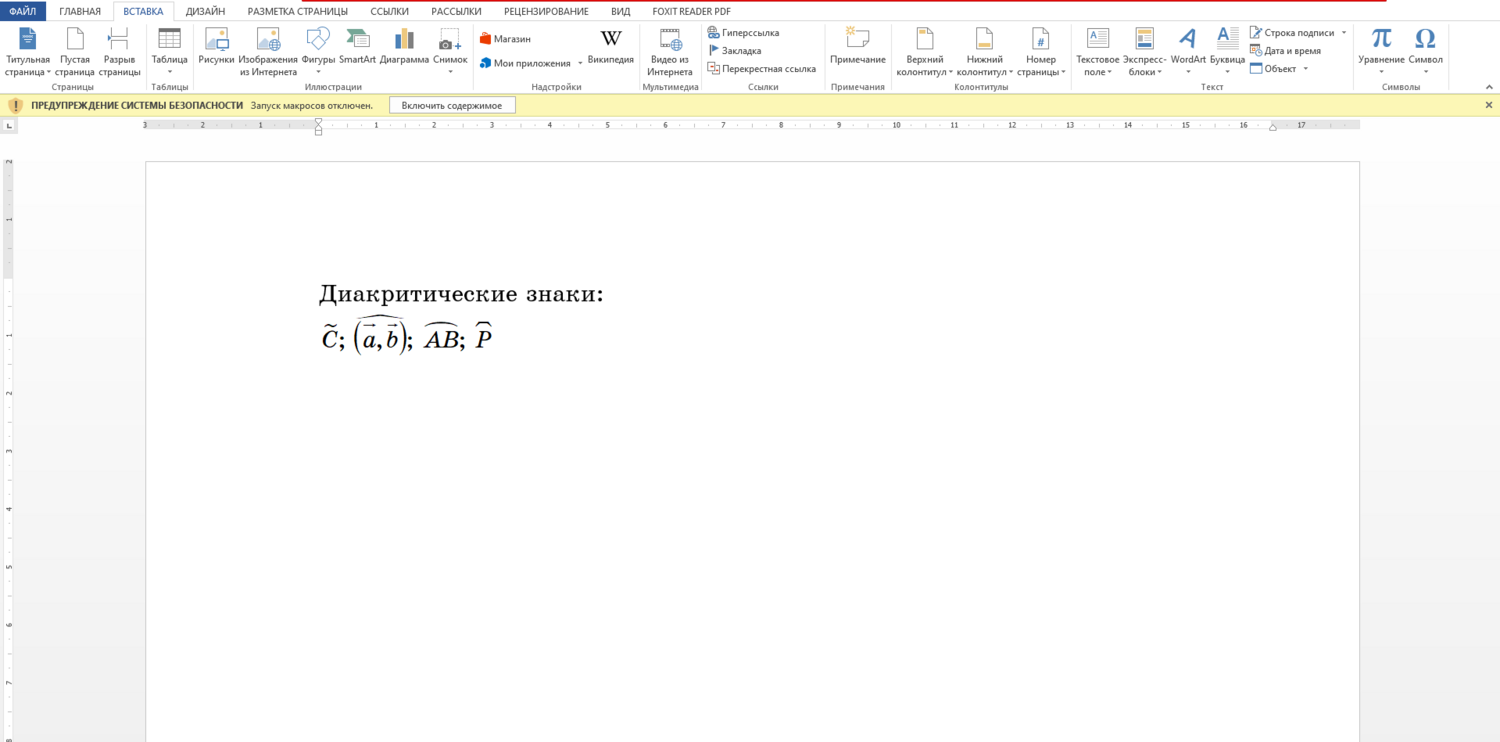Screen dimensions: 1500x742
Task: Expand the Строка подписи dropdown arrow
Action: coord(1344,33)
